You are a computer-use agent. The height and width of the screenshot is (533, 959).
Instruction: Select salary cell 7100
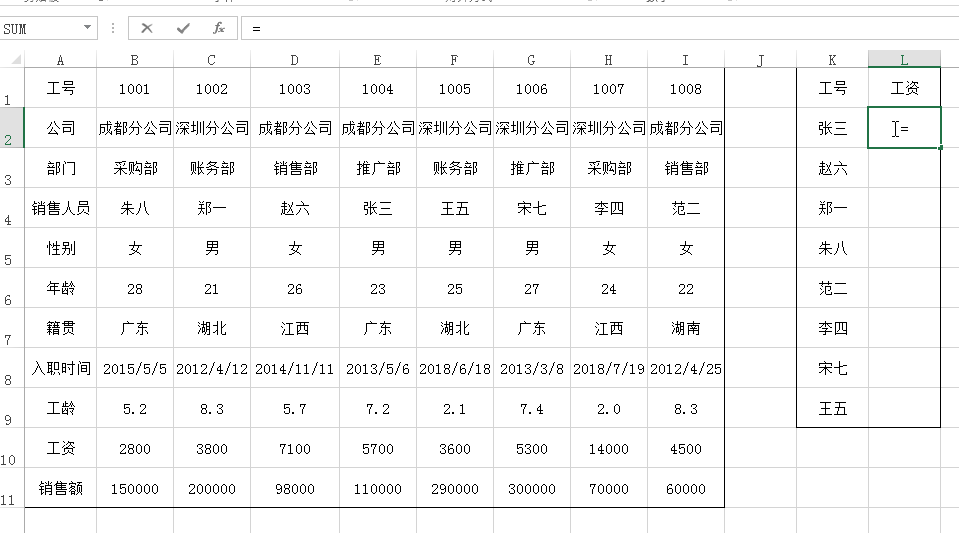(x=295, y=449)
